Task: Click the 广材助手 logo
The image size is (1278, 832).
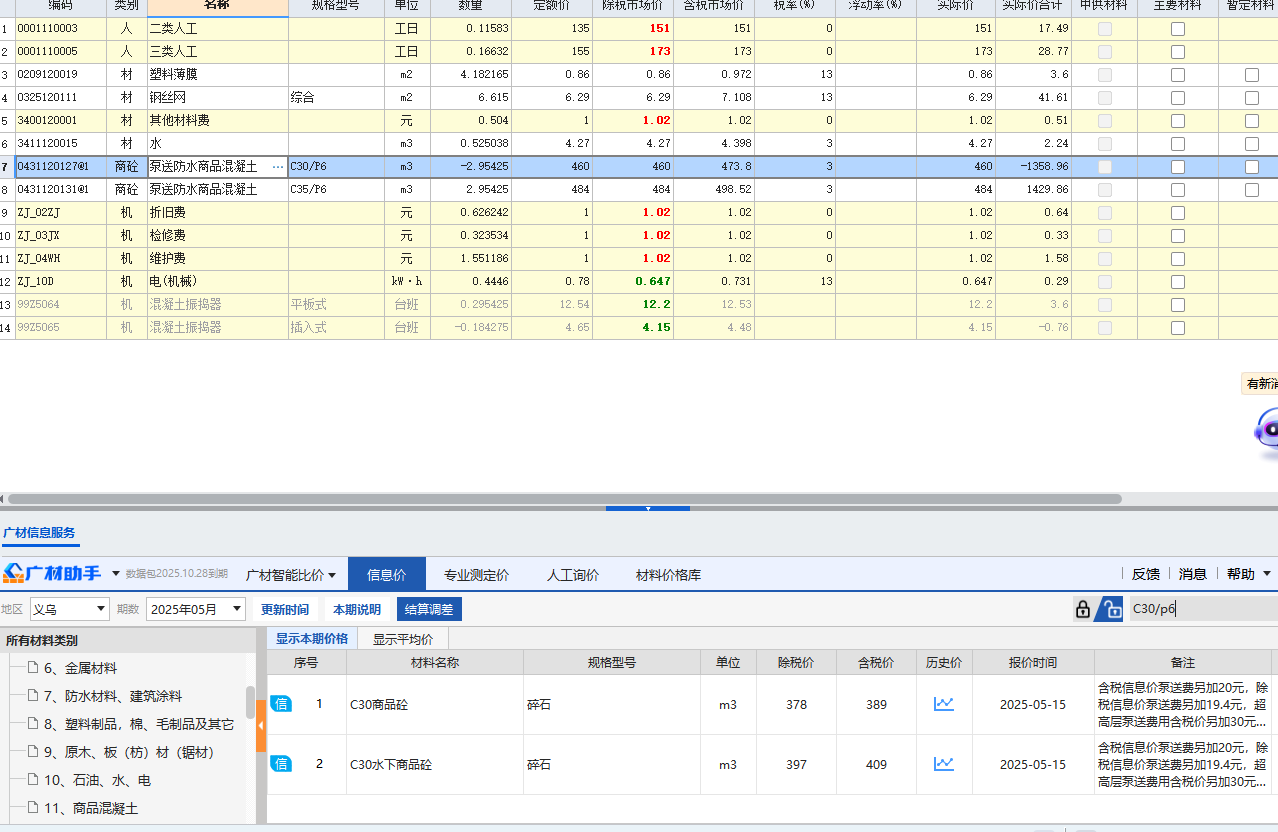Action: 52,573
